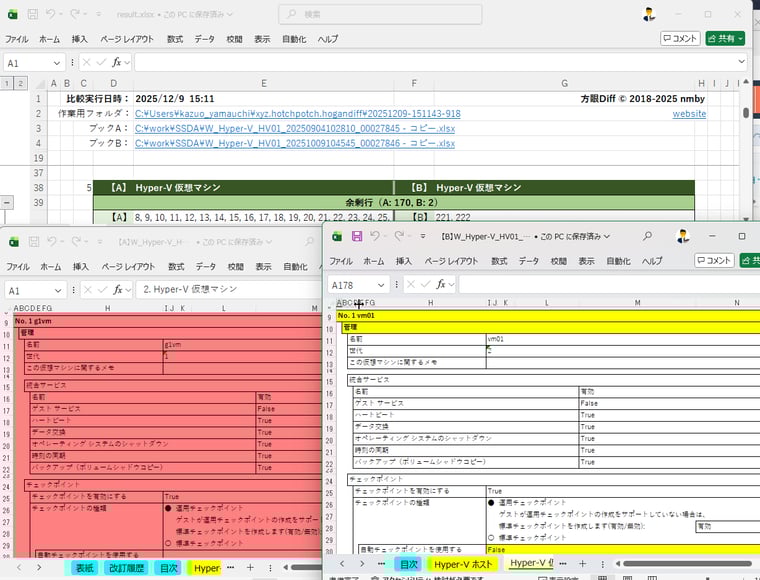Open ヘルプ tab in Book B window
This screenshot has width=760, height=580.
pyautogui.click(x=652, y=261)
